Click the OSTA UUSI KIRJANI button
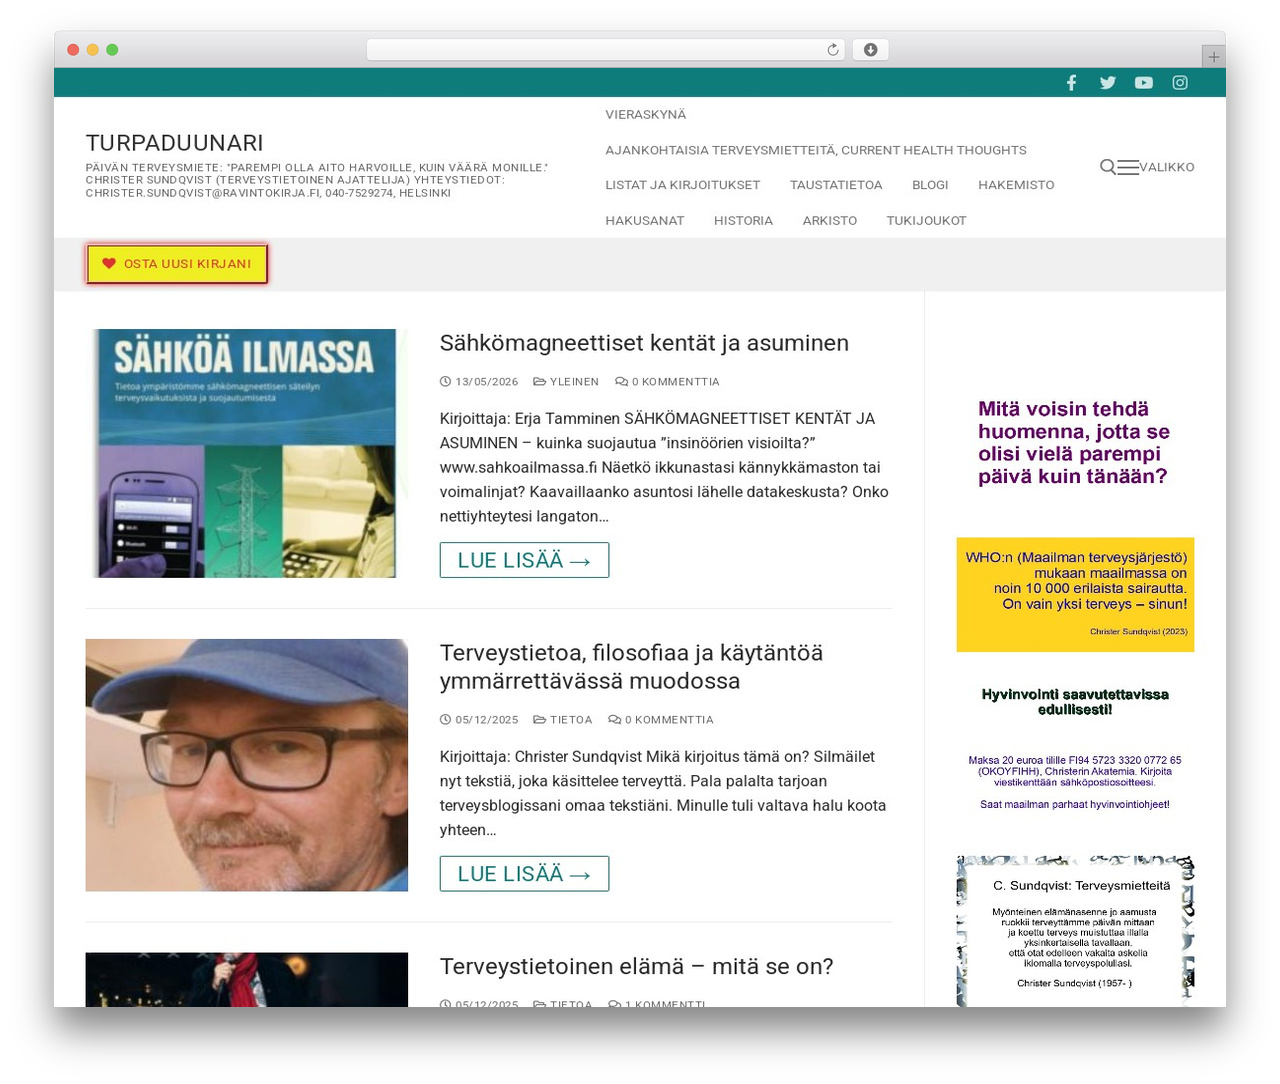 click(177, 264)
